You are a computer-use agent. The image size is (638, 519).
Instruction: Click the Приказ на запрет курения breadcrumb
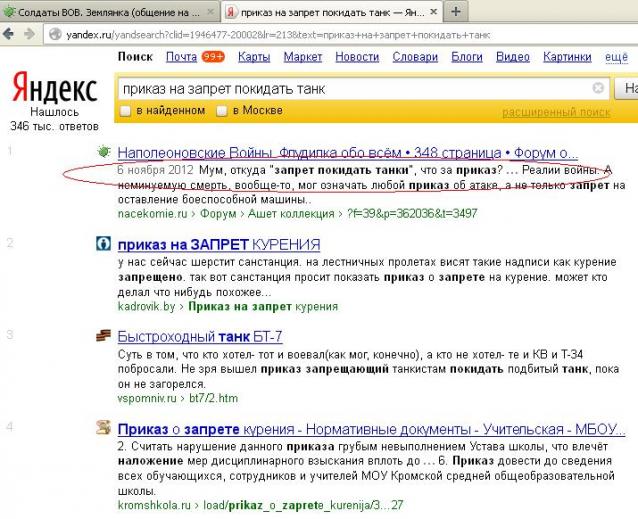point(263,306)
